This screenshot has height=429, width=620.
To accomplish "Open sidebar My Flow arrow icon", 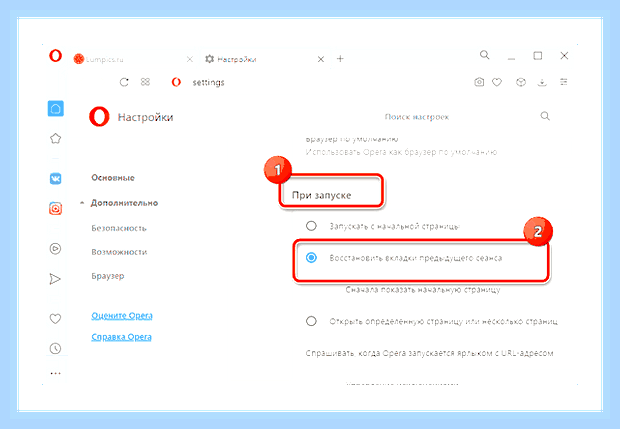I will click(x=55, y=279).
